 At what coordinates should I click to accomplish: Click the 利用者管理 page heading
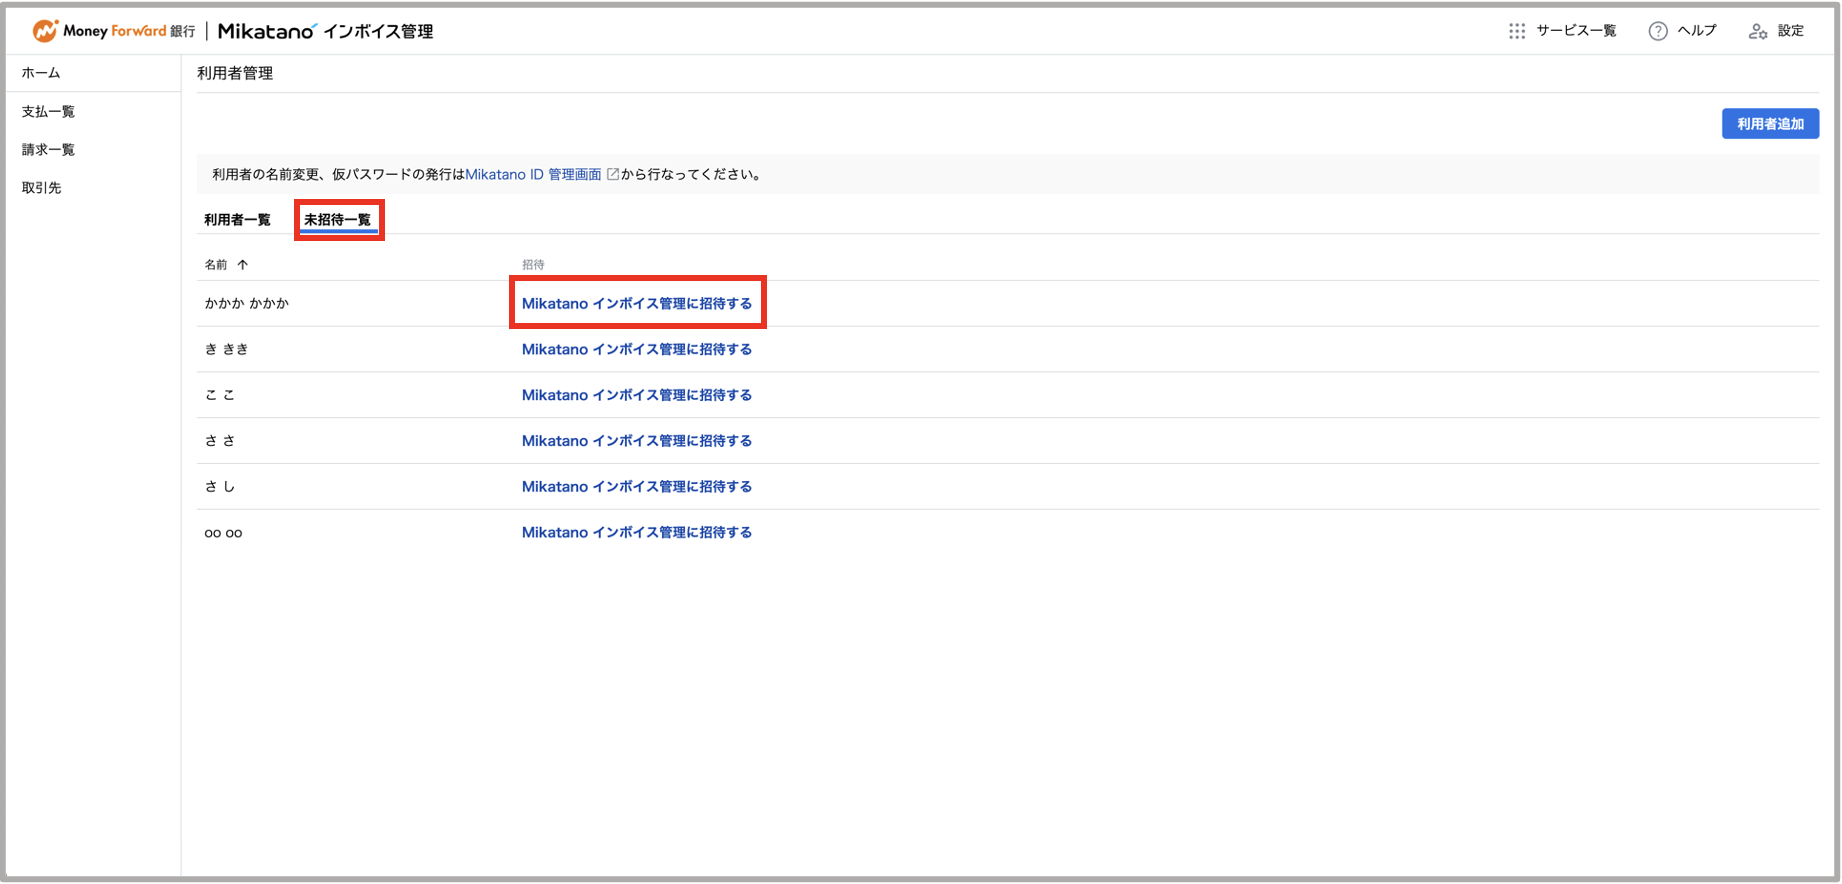235,73
